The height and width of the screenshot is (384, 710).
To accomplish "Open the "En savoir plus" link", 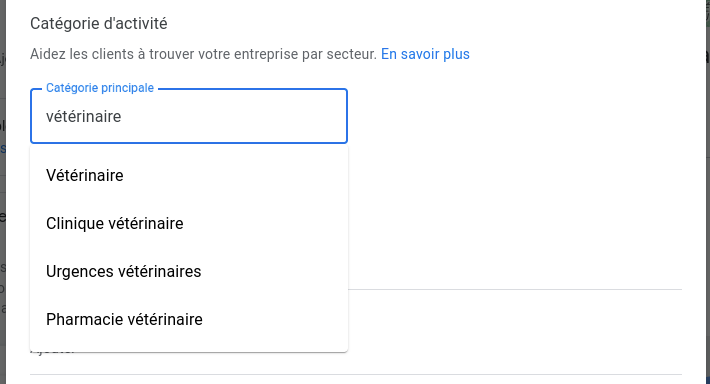I will click(425, 54).
